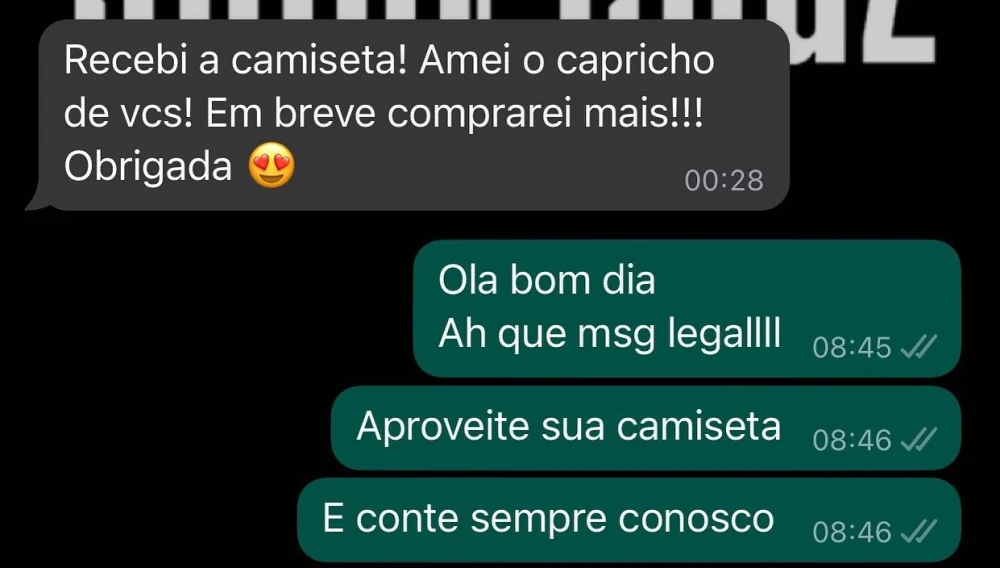The image size is (1000, 568).
Task: Click the heart-eyes emoji after Obrigada
Action: (x=272, y=165)
